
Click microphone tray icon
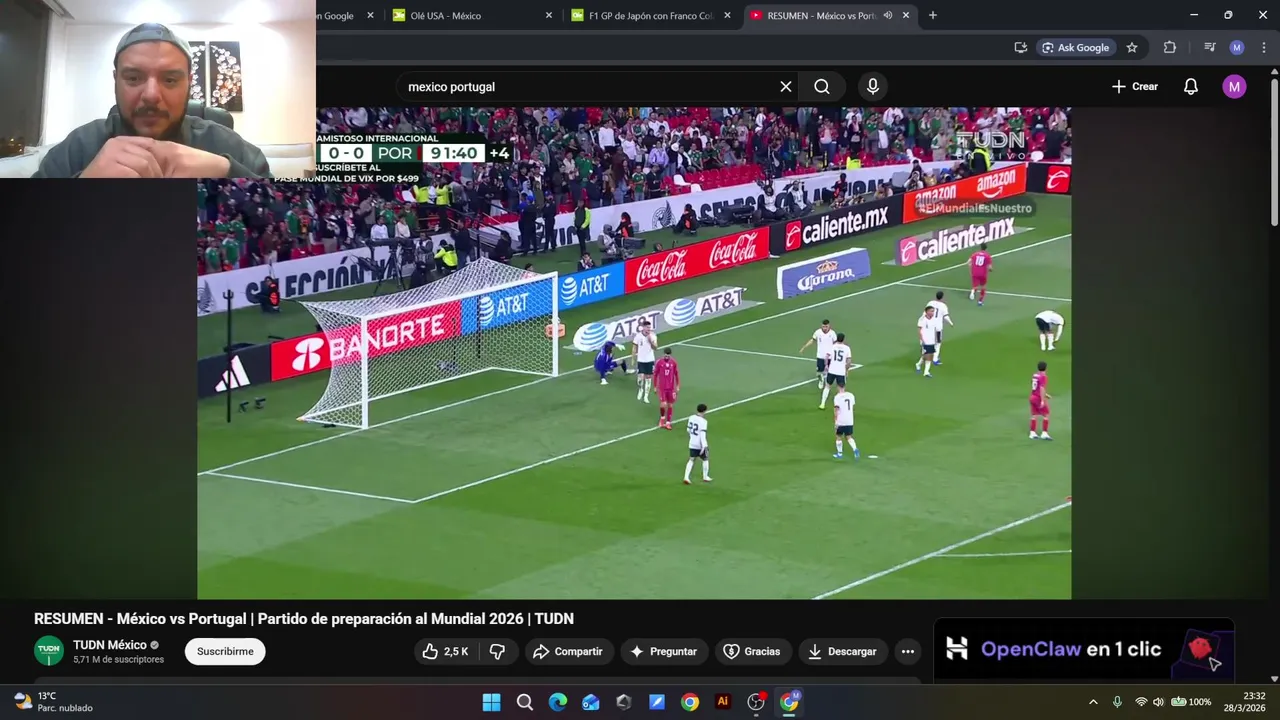1117,702
